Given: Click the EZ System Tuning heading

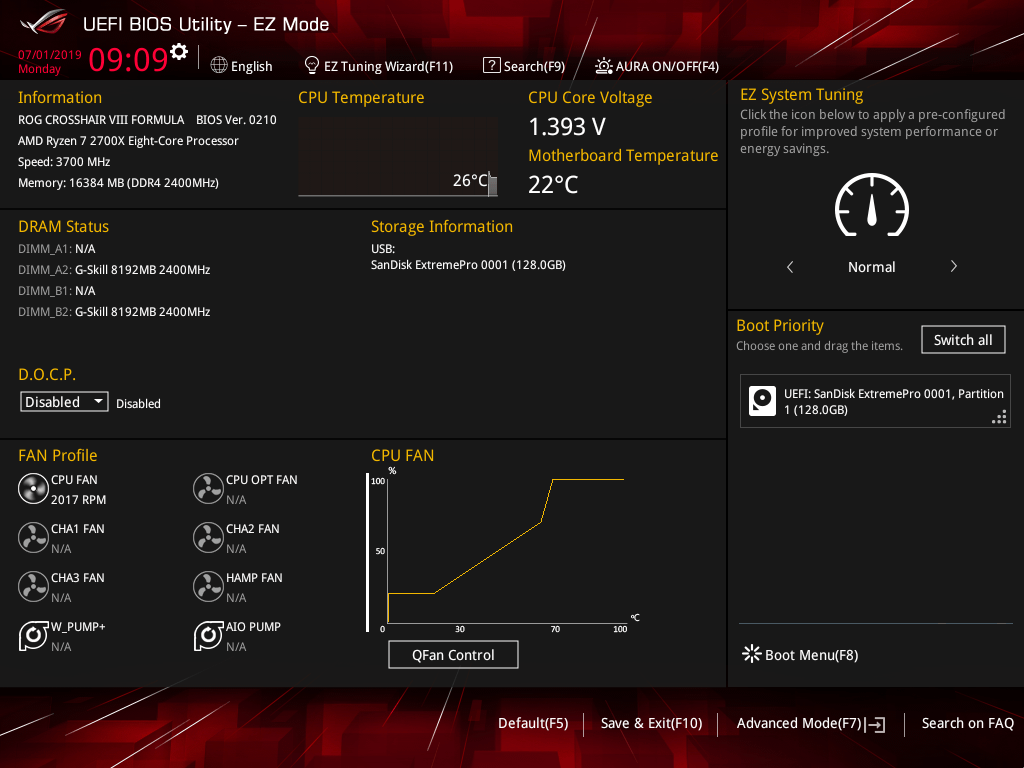Looking at the screenshot, I should tap(801, 95).
